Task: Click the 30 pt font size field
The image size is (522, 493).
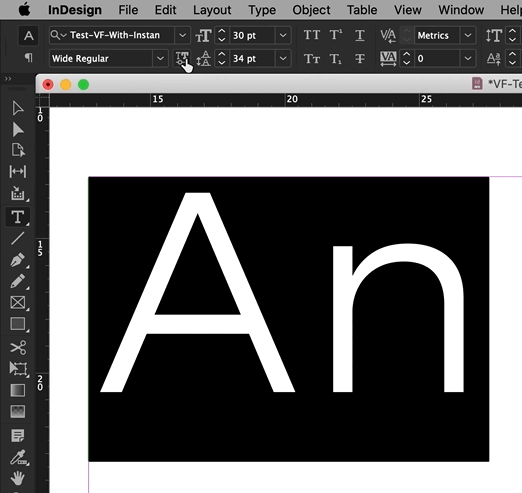Action: pos(253,35)
